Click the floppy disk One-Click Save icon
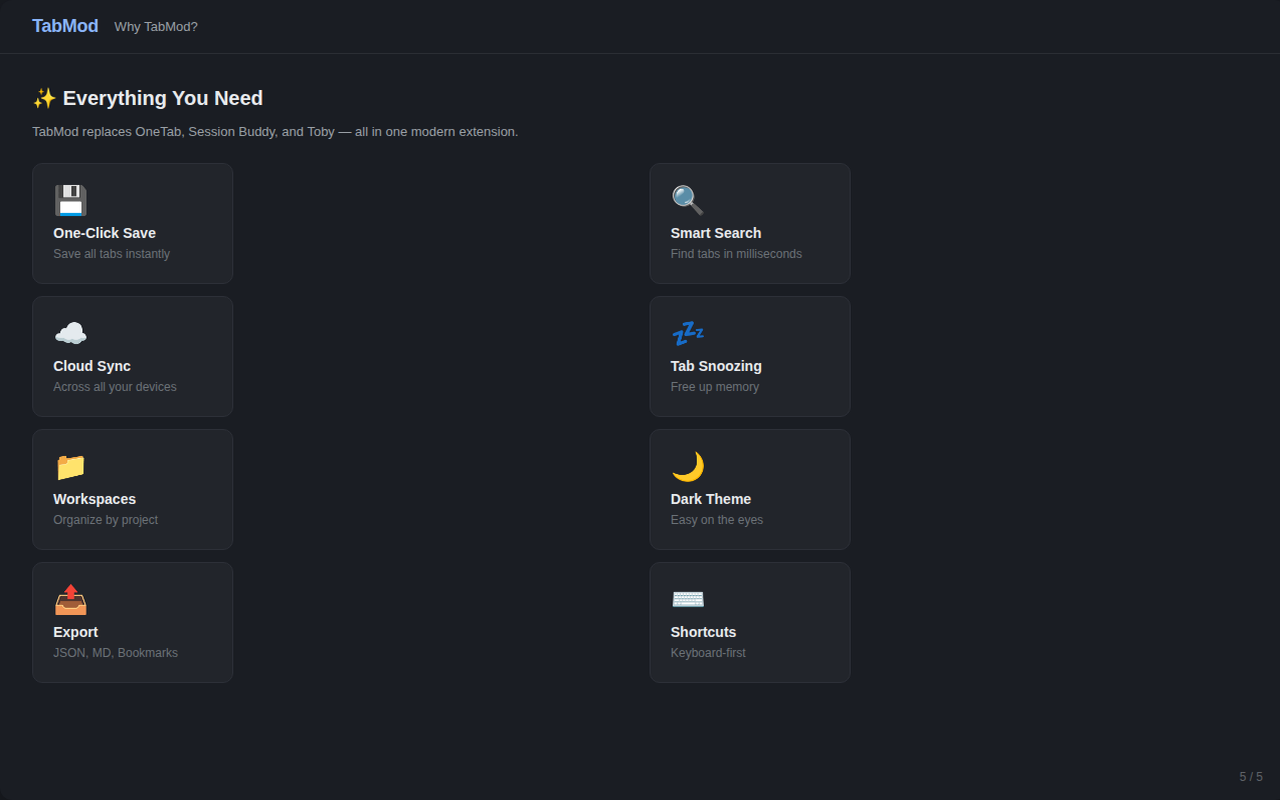 (70, 200)
